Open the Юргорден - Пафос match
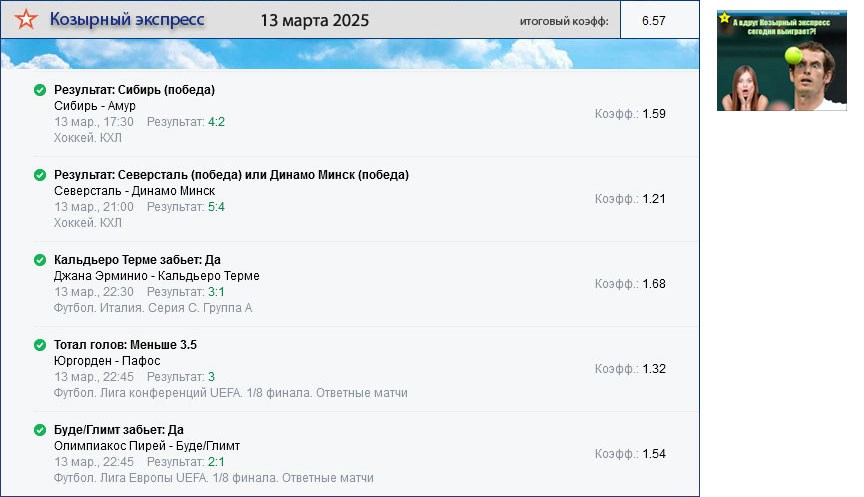 (107, 361)
